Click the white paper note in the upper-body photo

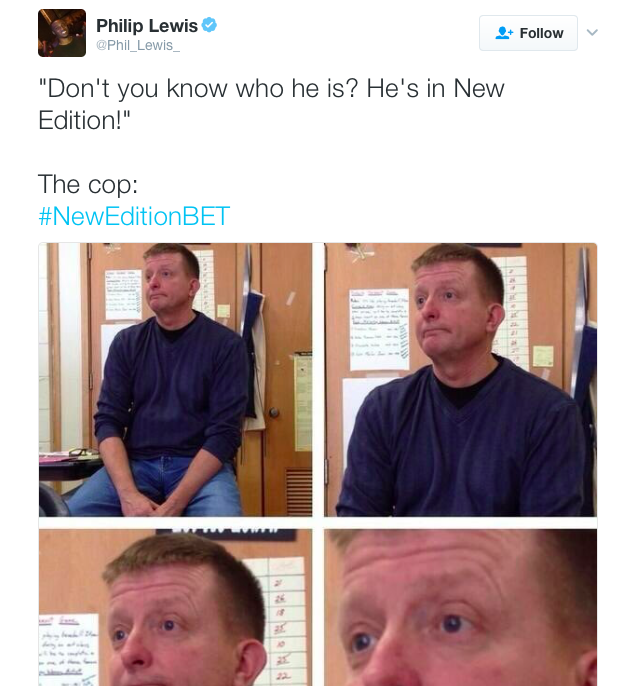point(379,329)
